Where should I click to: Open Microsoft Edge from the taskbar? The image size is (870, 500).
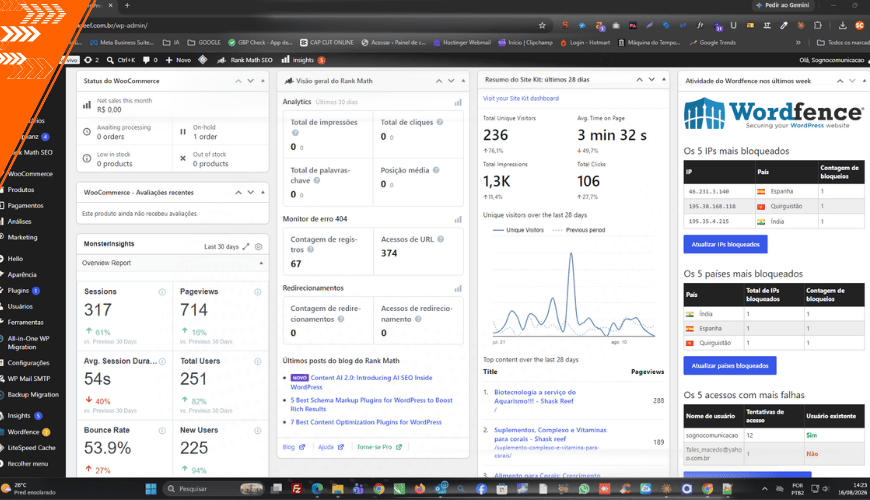[x=317, y=488]
